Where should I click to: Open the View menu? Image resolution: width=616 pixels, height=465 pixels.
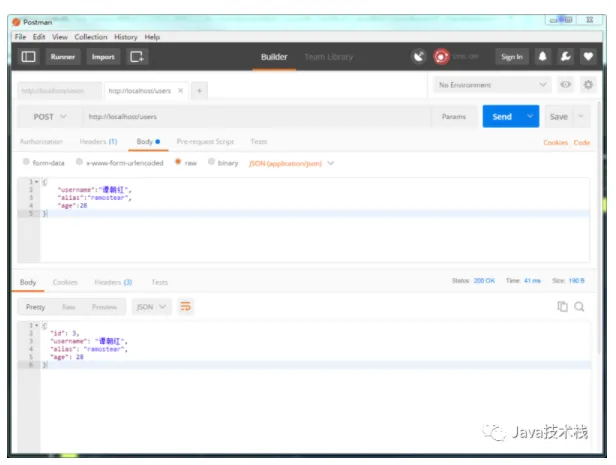click(x=60, y=37)
